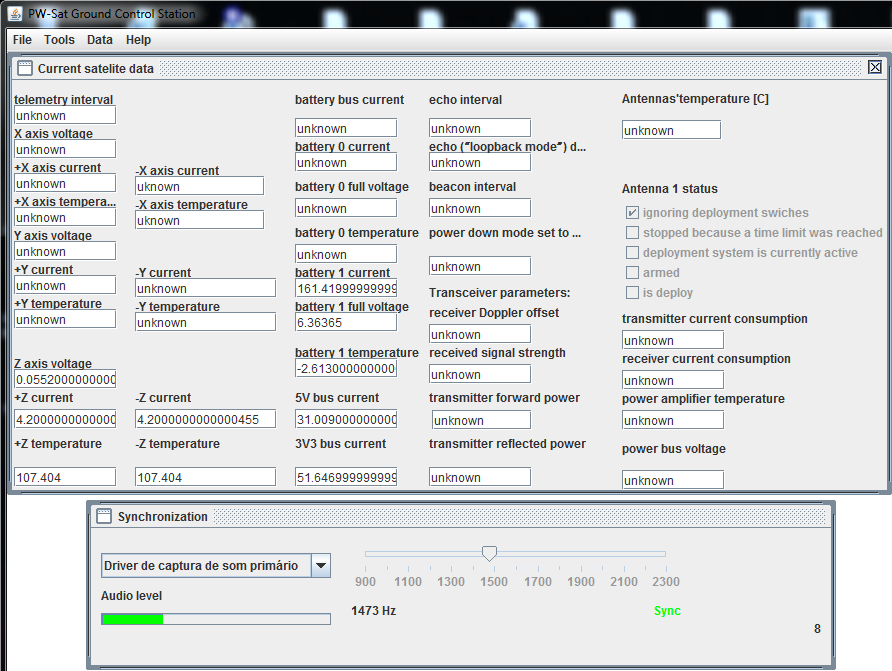The image size is (892, 671).
Task: Click the transmitter reflected power field
Action: coord(480,477)
